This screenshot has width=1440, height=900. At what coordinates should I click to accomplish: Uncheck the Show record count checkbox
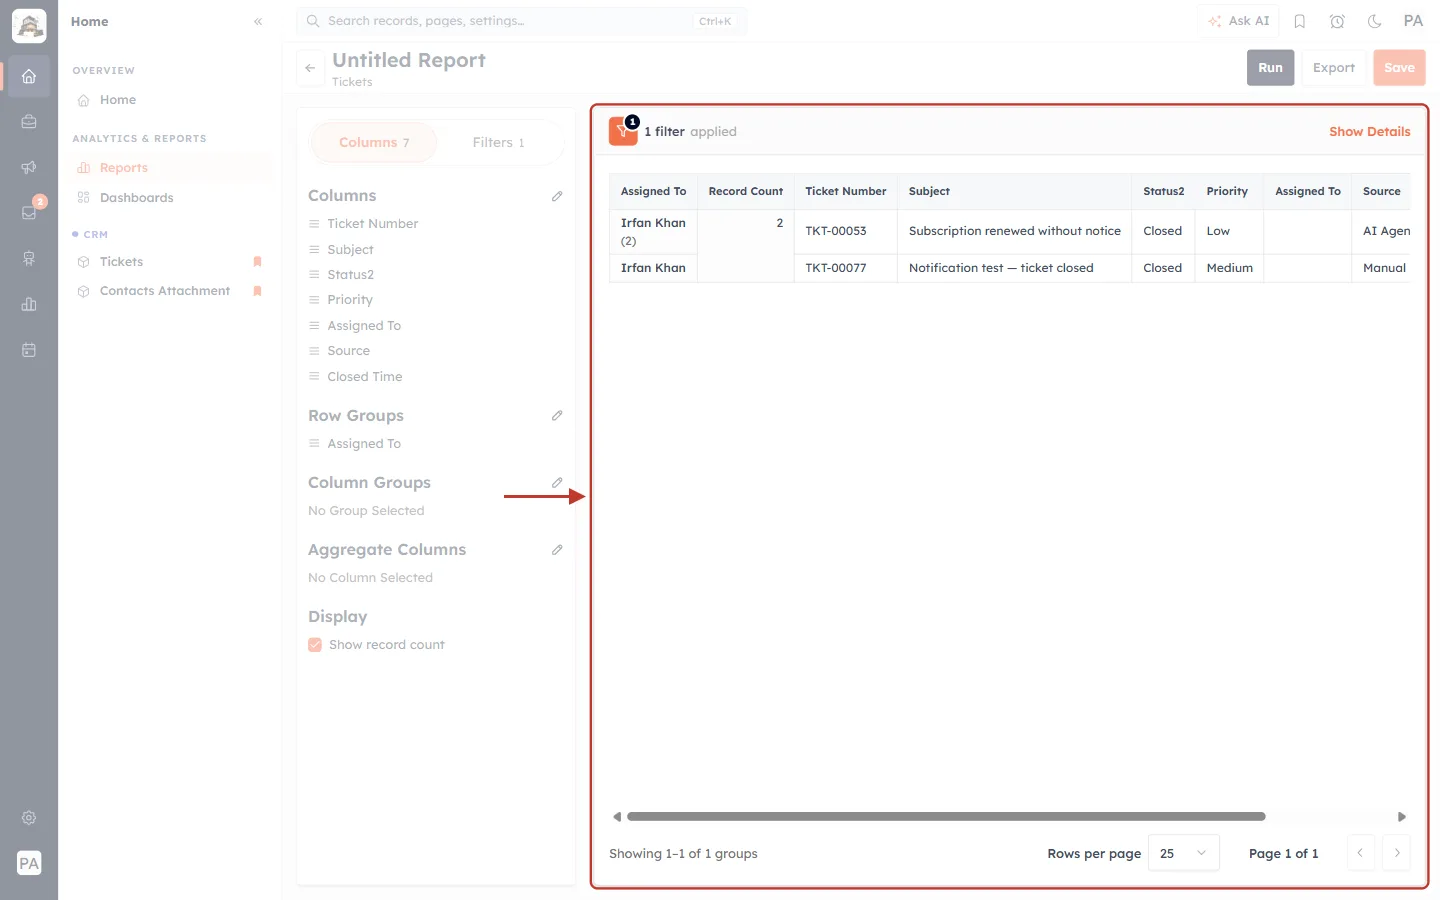(x=315, y=645)
